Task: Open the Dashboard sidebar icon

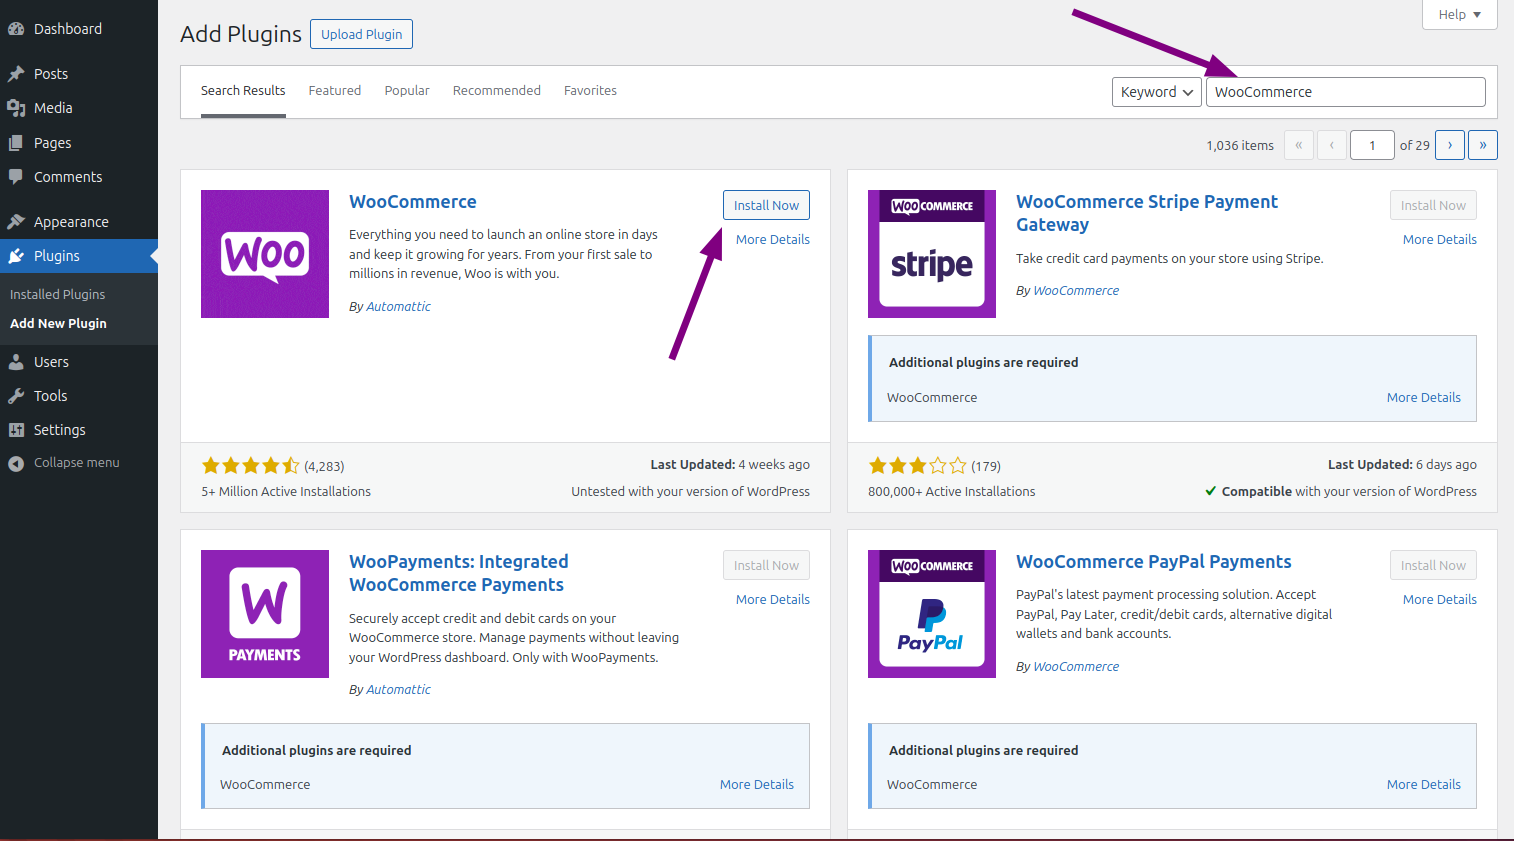Action: click(x=18, y=28)
